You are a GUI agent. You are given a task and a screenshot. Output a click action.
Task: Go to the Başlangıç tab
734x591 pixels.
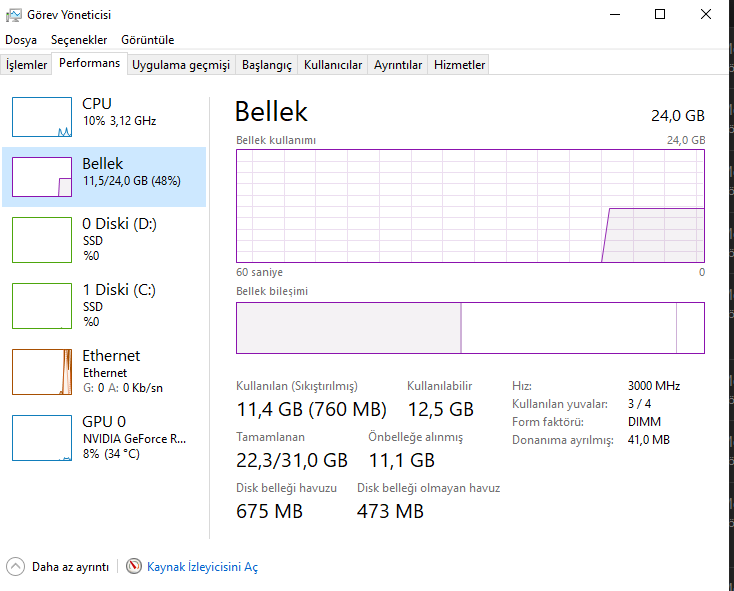[267, 65]
